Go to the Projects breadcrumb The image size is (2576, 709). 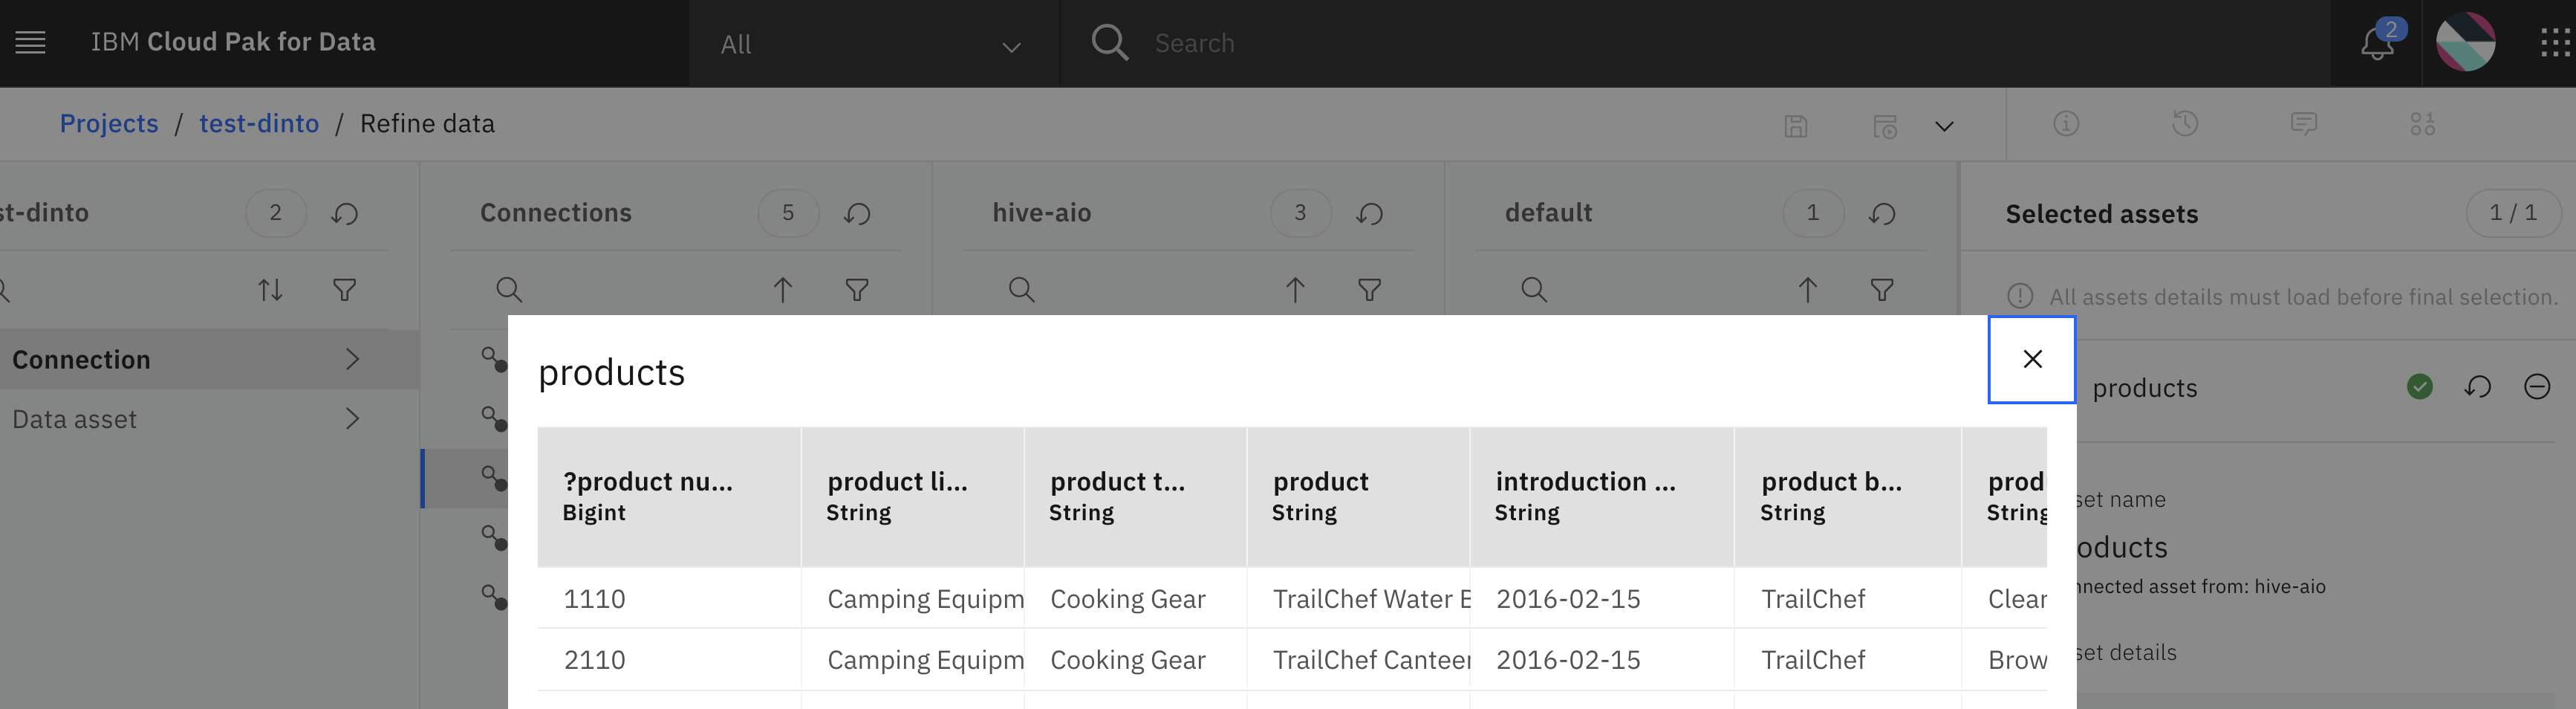pyautogui.click(x=109, y=124)
